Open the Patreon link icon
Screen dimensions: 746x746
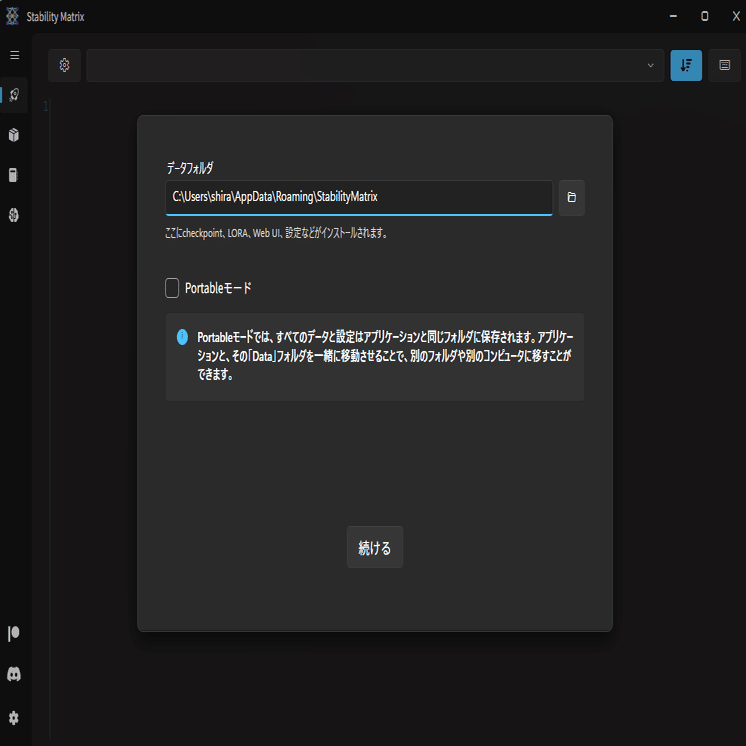pos(14,634)
